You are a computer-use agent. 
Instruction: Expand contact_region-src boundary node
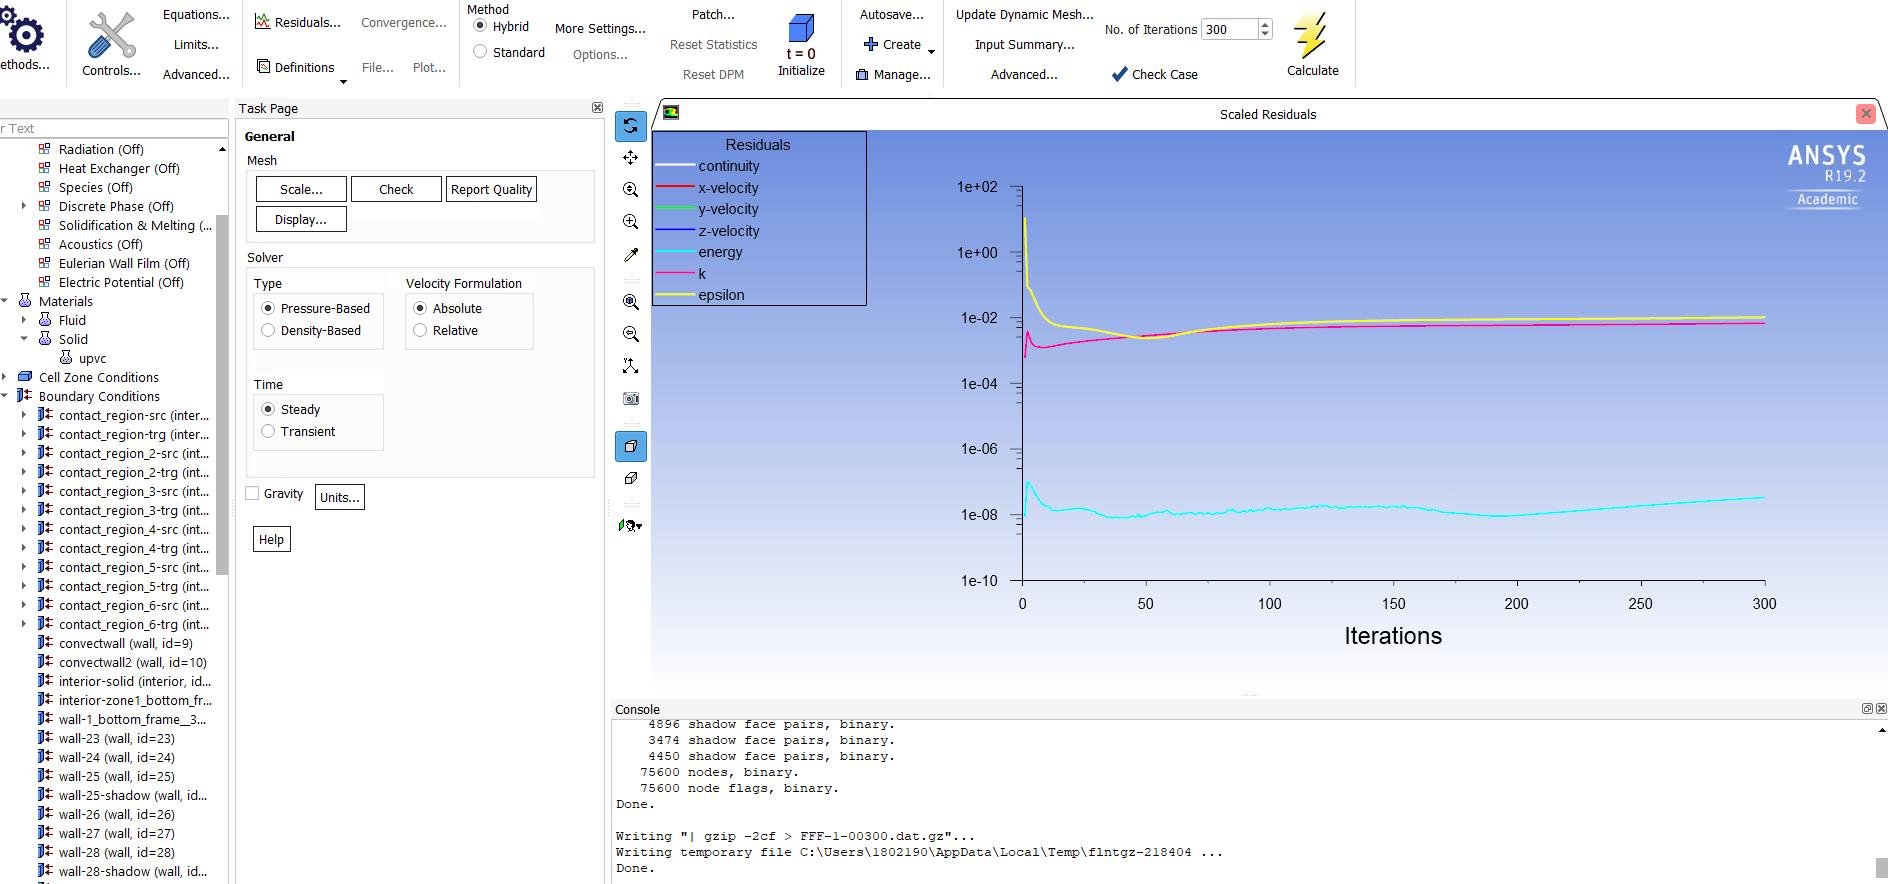click(24, 415)
